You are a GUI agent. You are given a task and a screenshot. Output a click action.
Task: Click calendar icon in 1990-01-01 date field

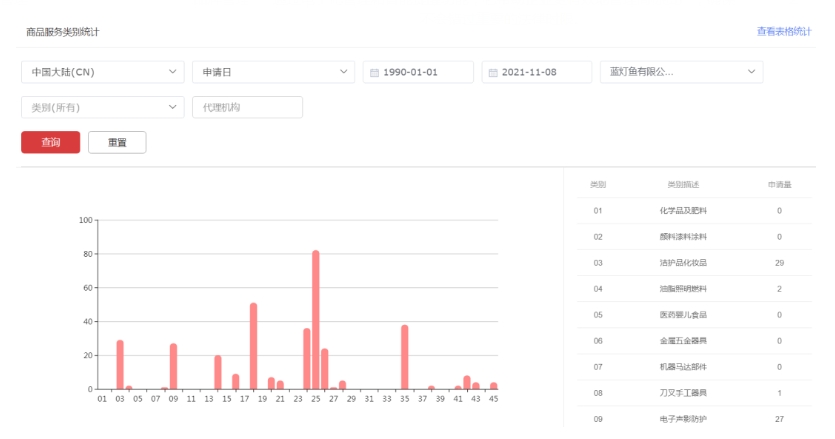[x=375, y=73]
